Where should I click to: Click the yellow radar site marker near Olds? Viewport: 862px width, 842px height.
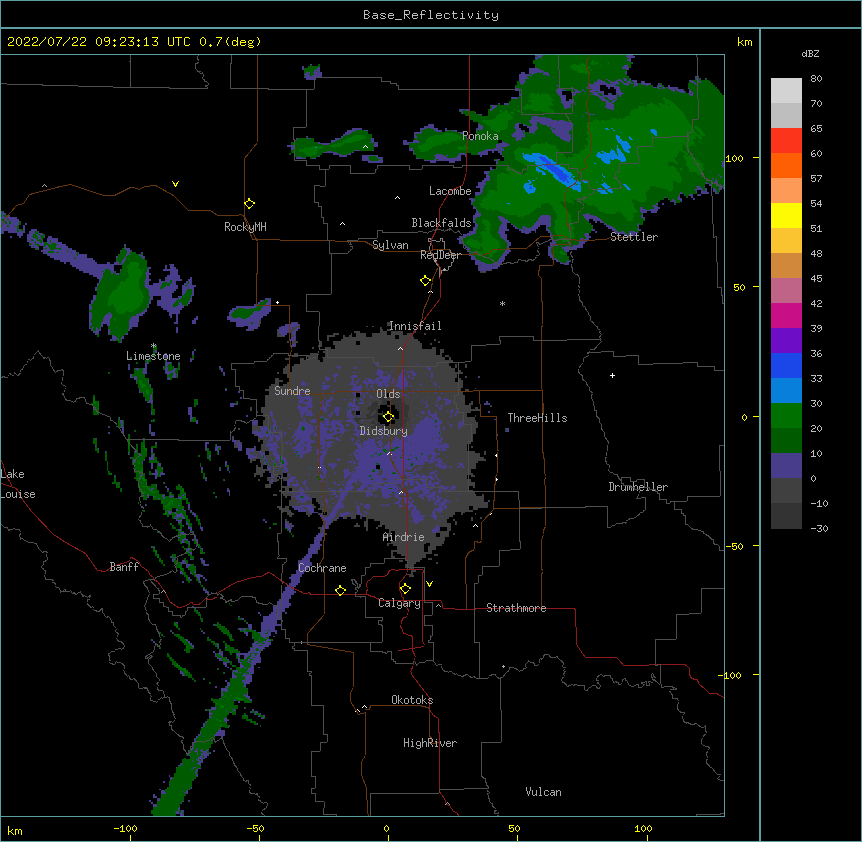388,417
